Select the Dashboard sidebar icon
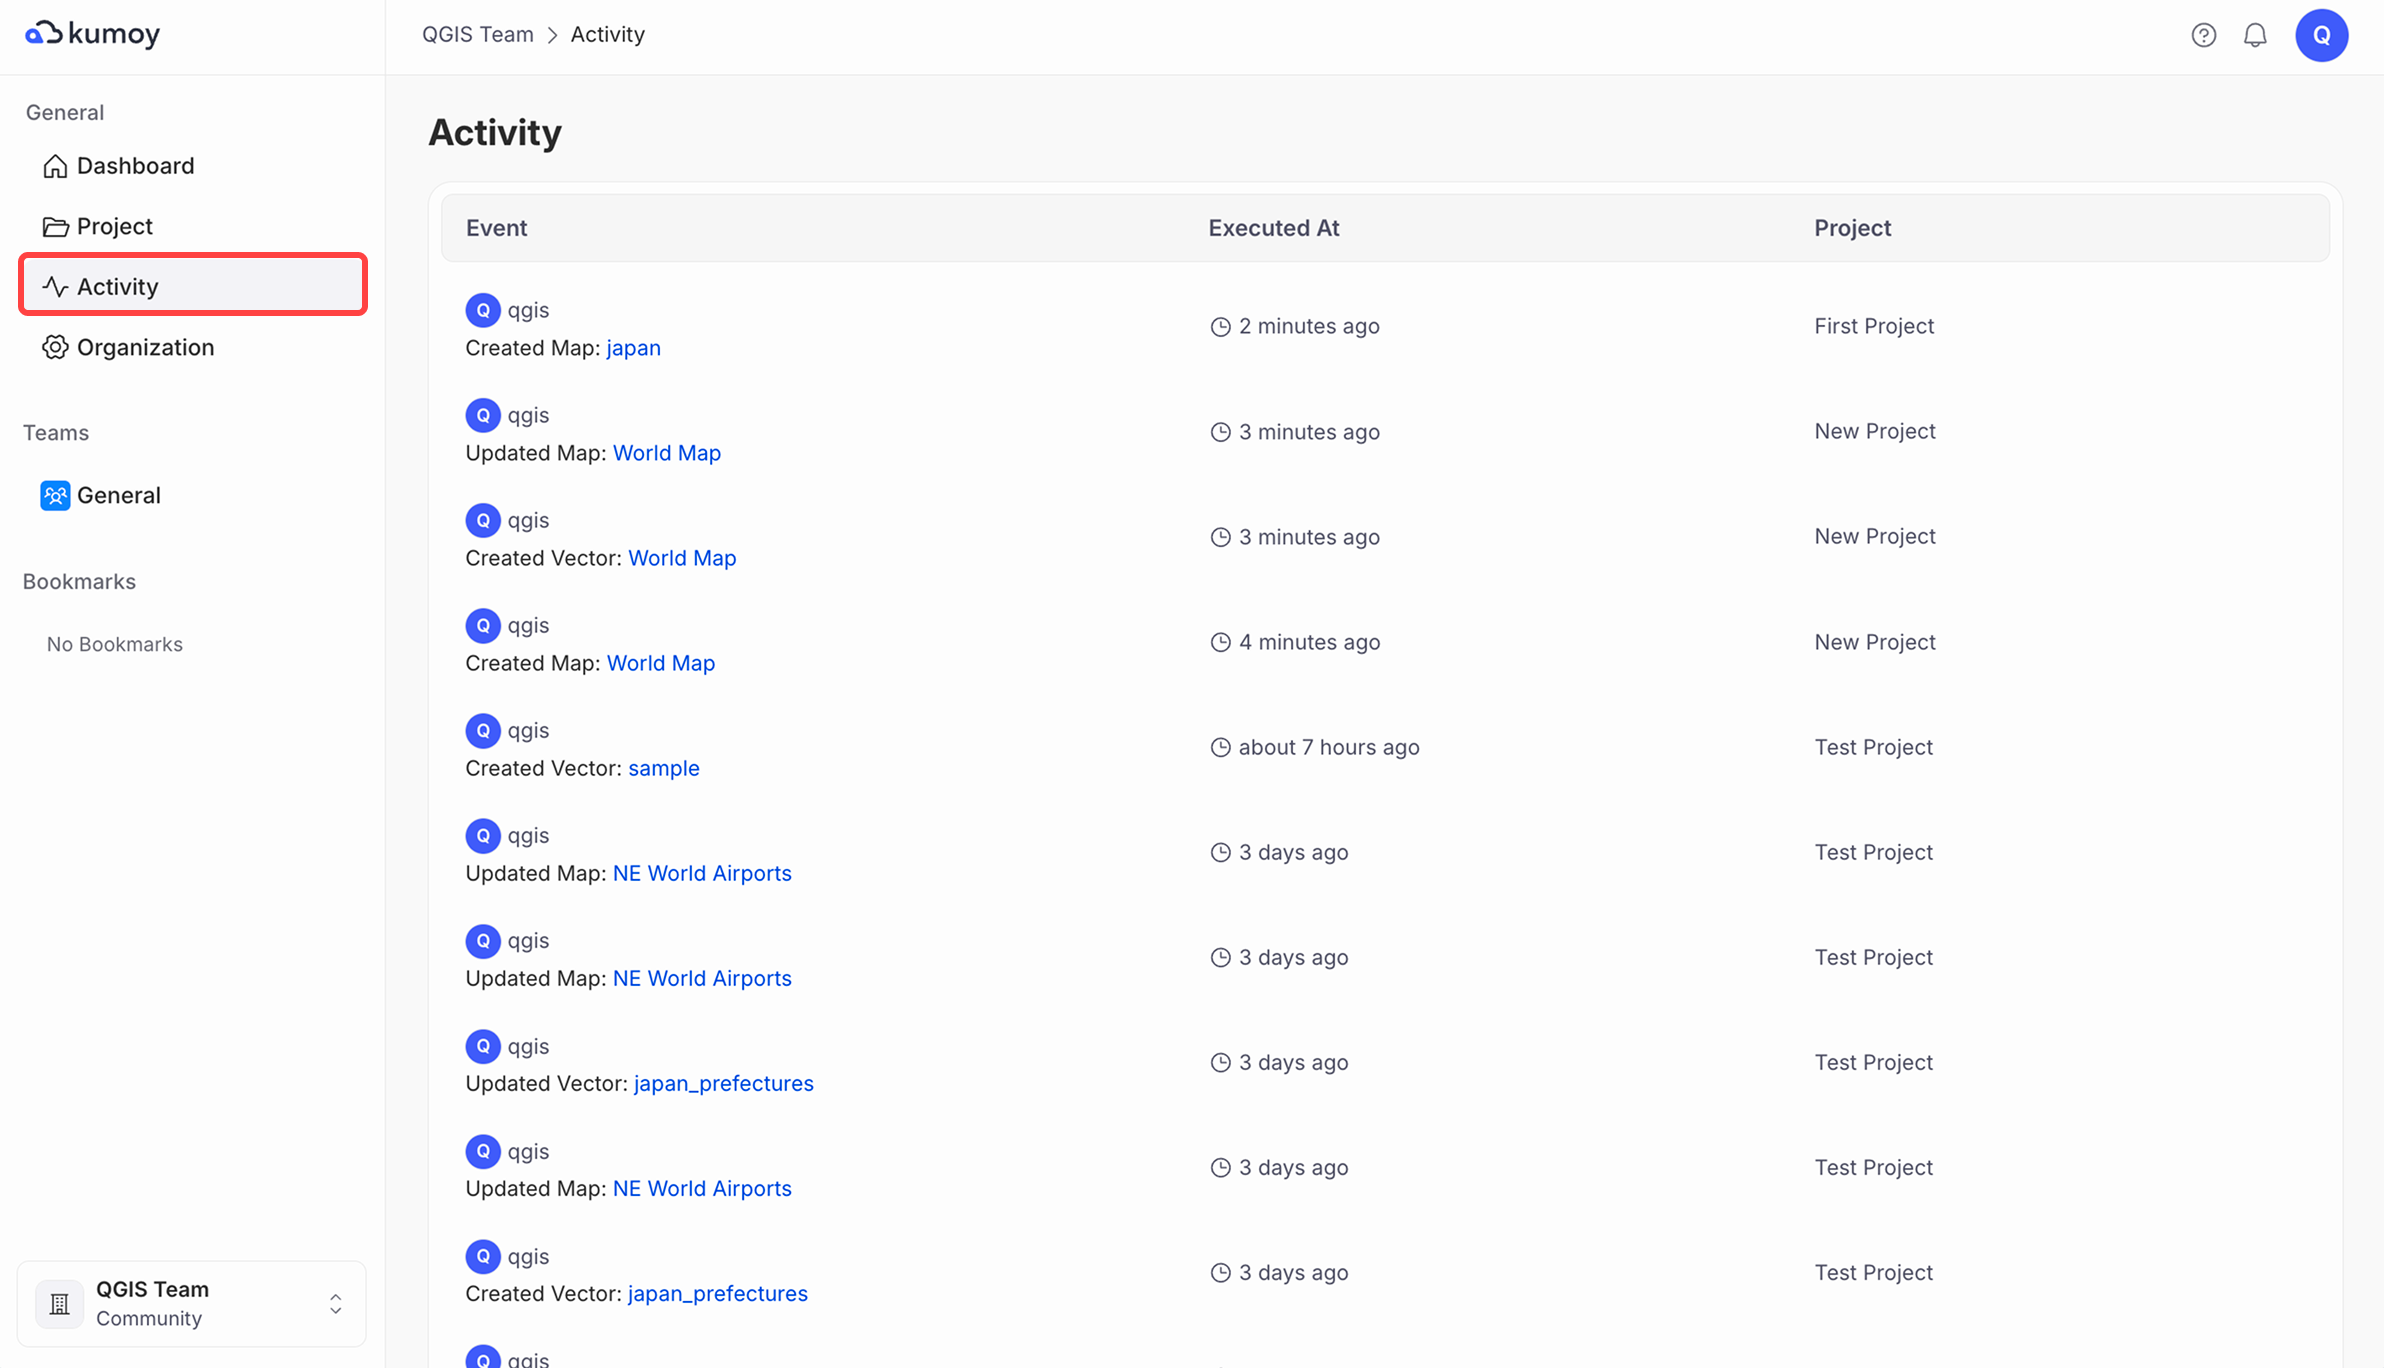2384x1368 pixels. coord(55,165)
